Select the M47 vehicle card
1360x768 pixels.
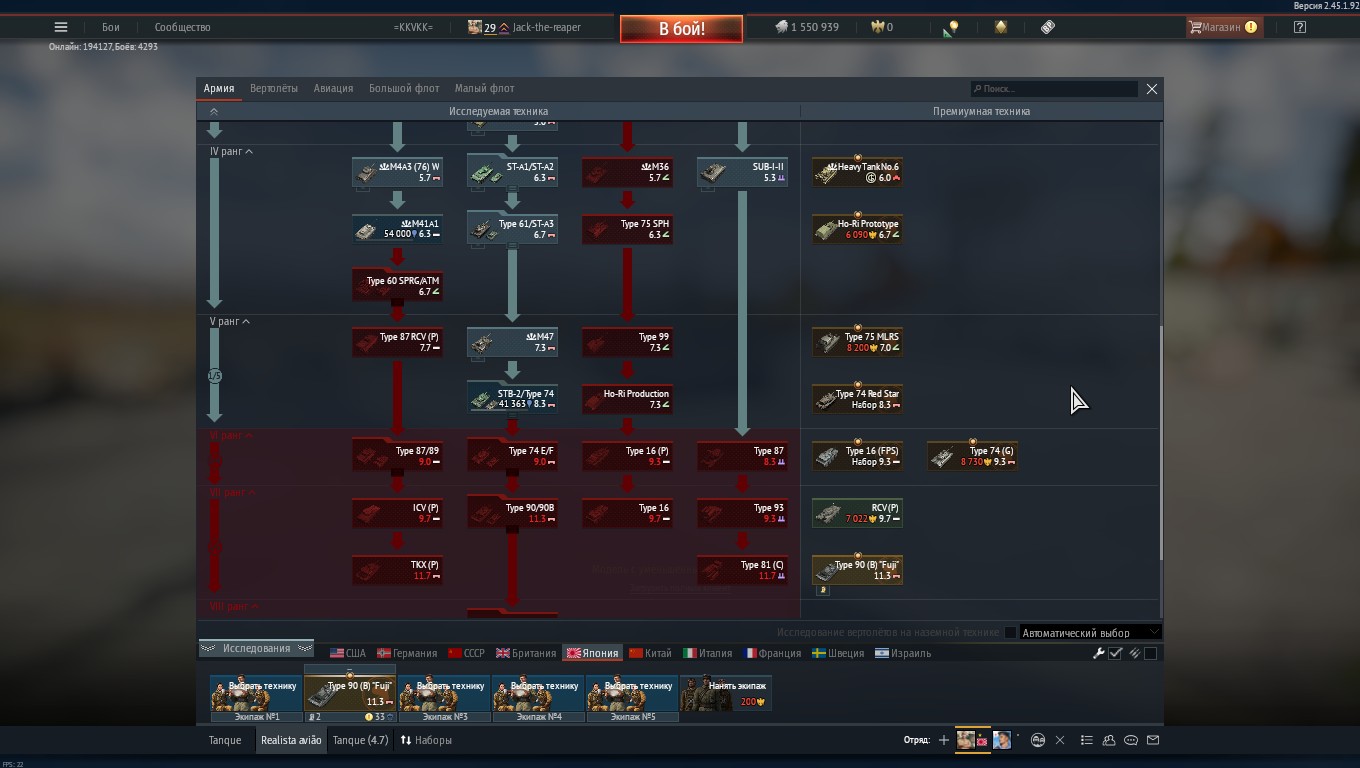(x=512, y=343)
